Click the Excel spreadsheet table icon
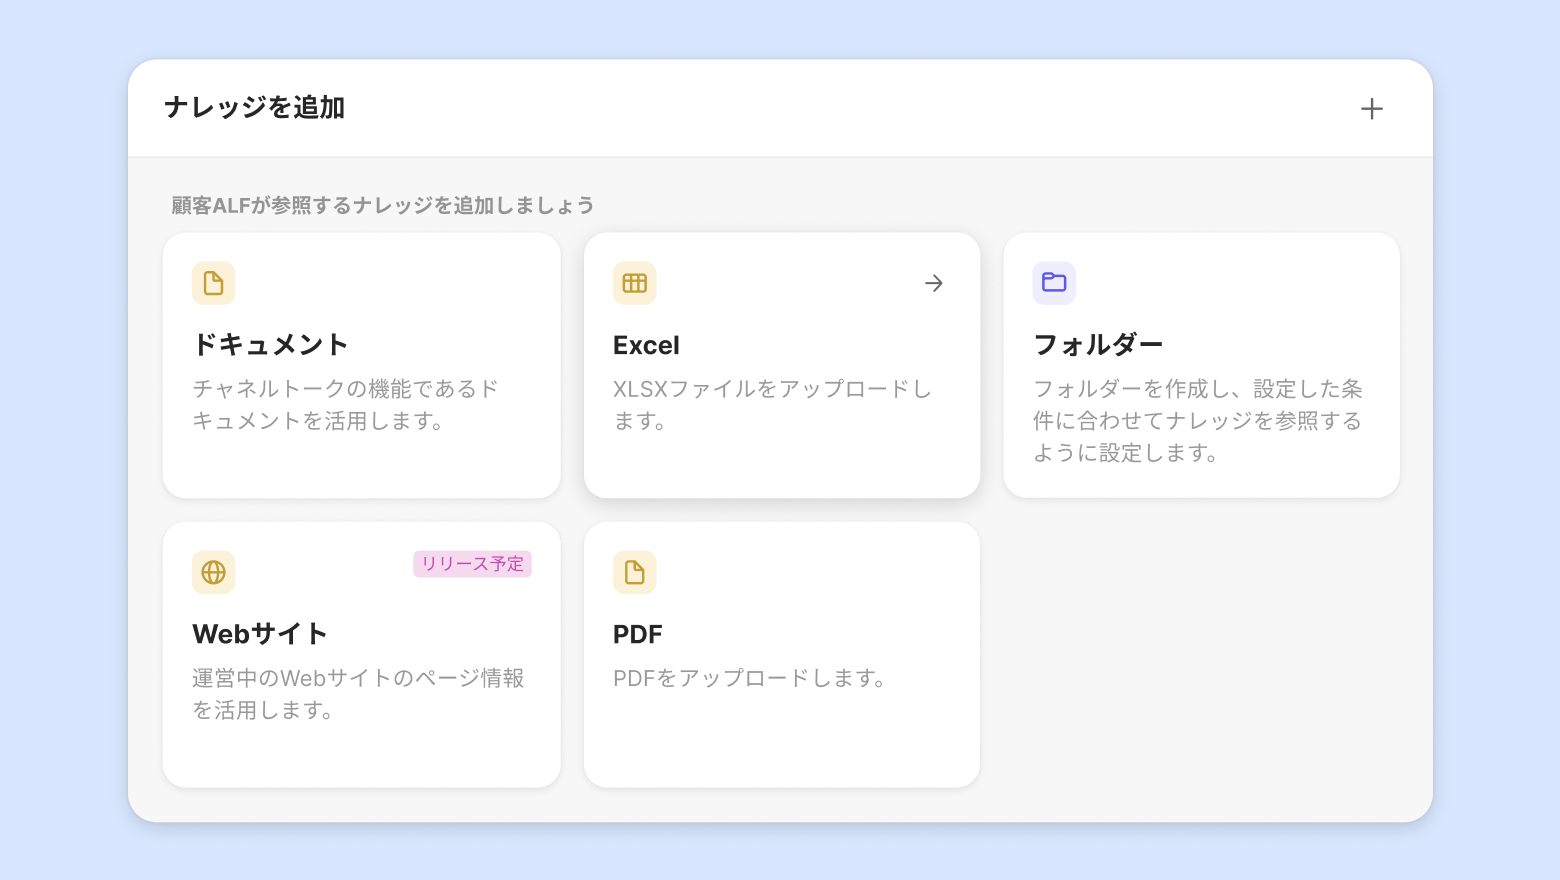The width and height of the screenshot is (1560, 880). click(x=634, y=283)
